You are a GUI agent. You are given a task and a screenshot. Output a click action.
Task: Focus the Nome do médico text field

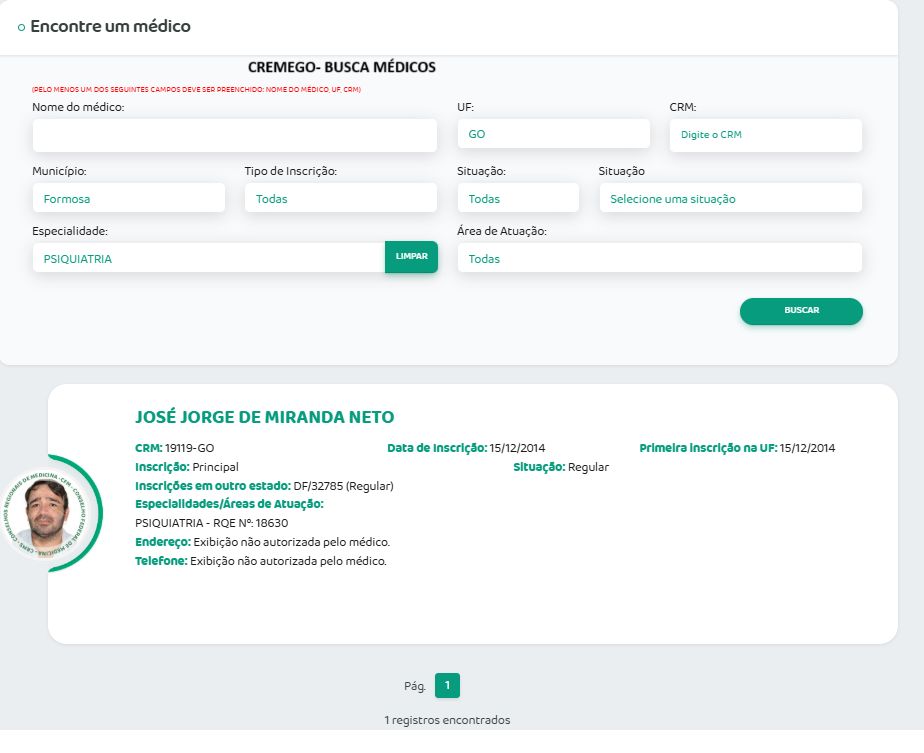pyautogui.click(x=234, y=135)
